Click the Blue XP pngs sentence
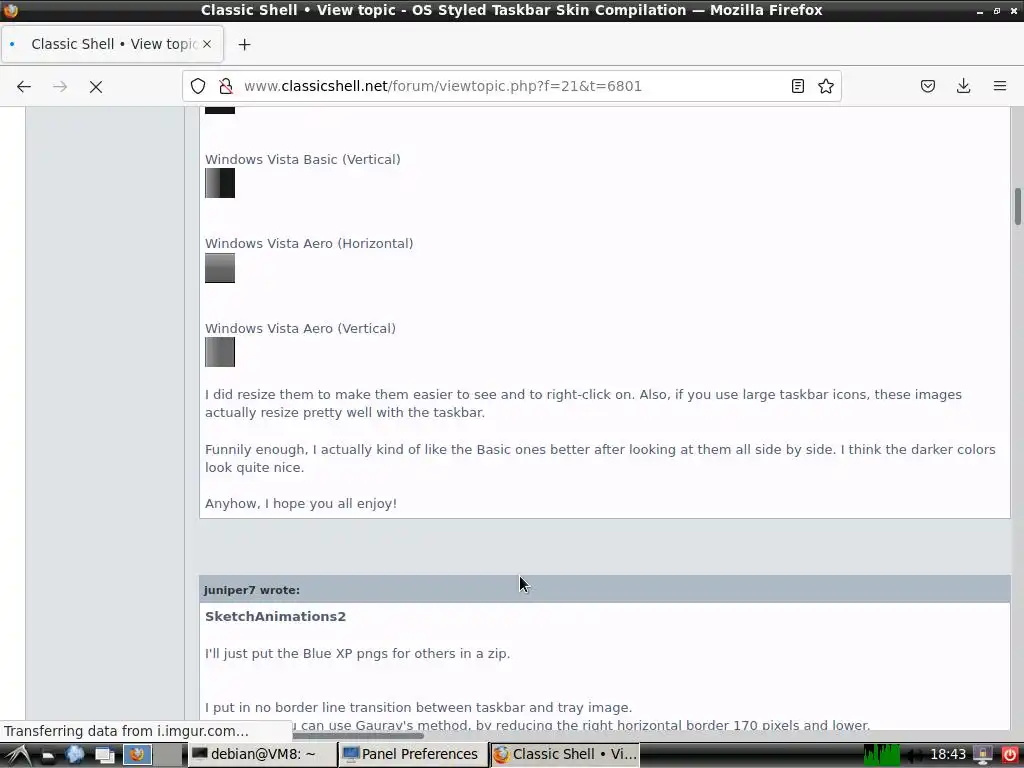 click(357, 654)
